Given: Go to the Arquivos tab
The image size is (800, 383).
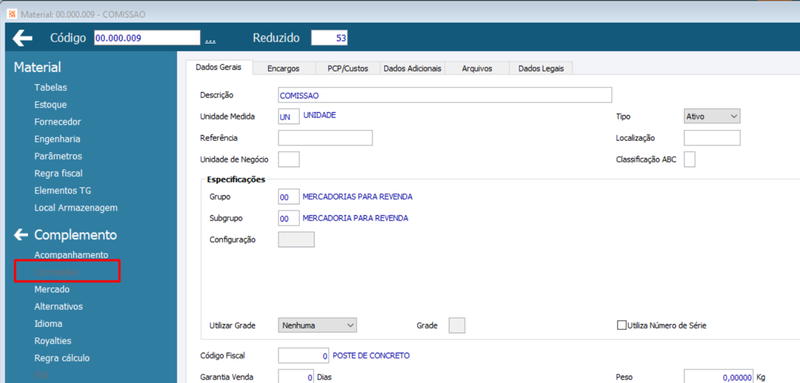Looking at the screenshot, I should (x=477, y=68).
